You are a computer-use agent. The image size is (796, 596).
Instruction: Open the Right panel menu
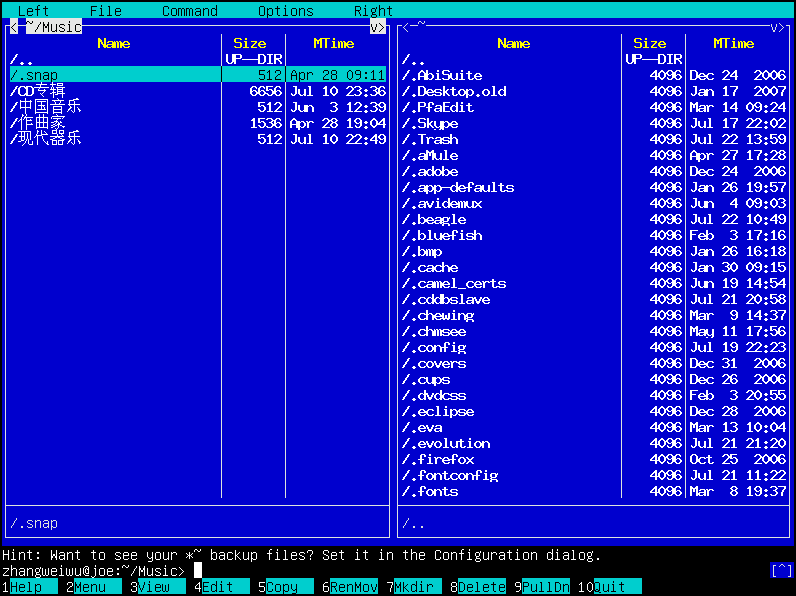pyautogui.click(x=373, y=11)
